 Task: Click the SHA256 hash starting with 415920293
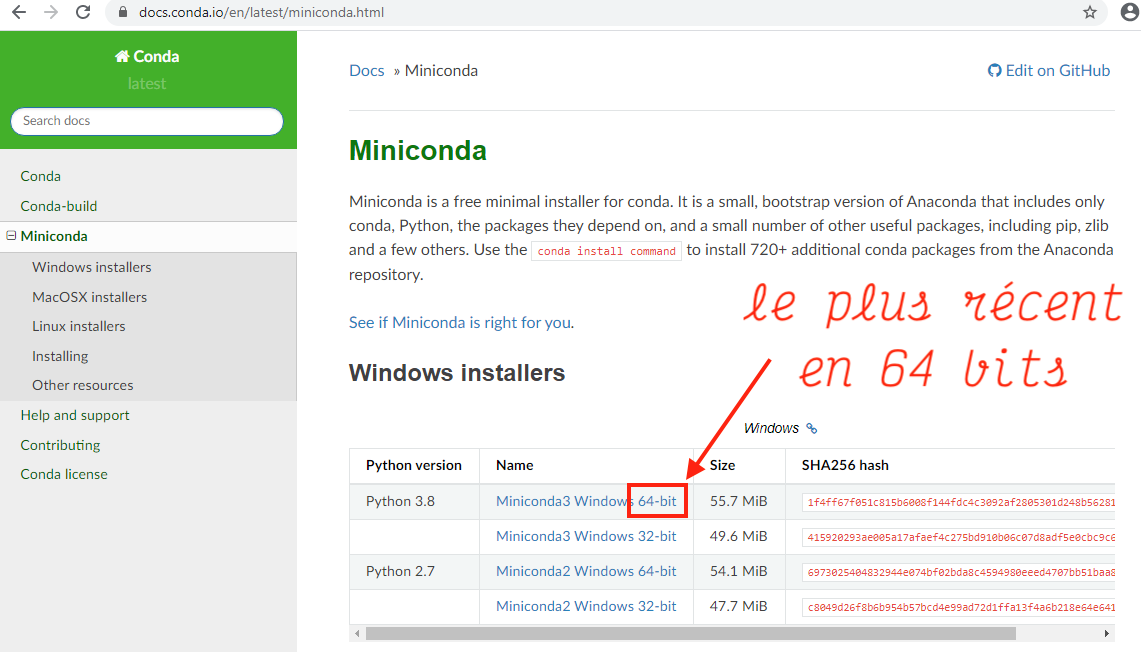[958, 537]
